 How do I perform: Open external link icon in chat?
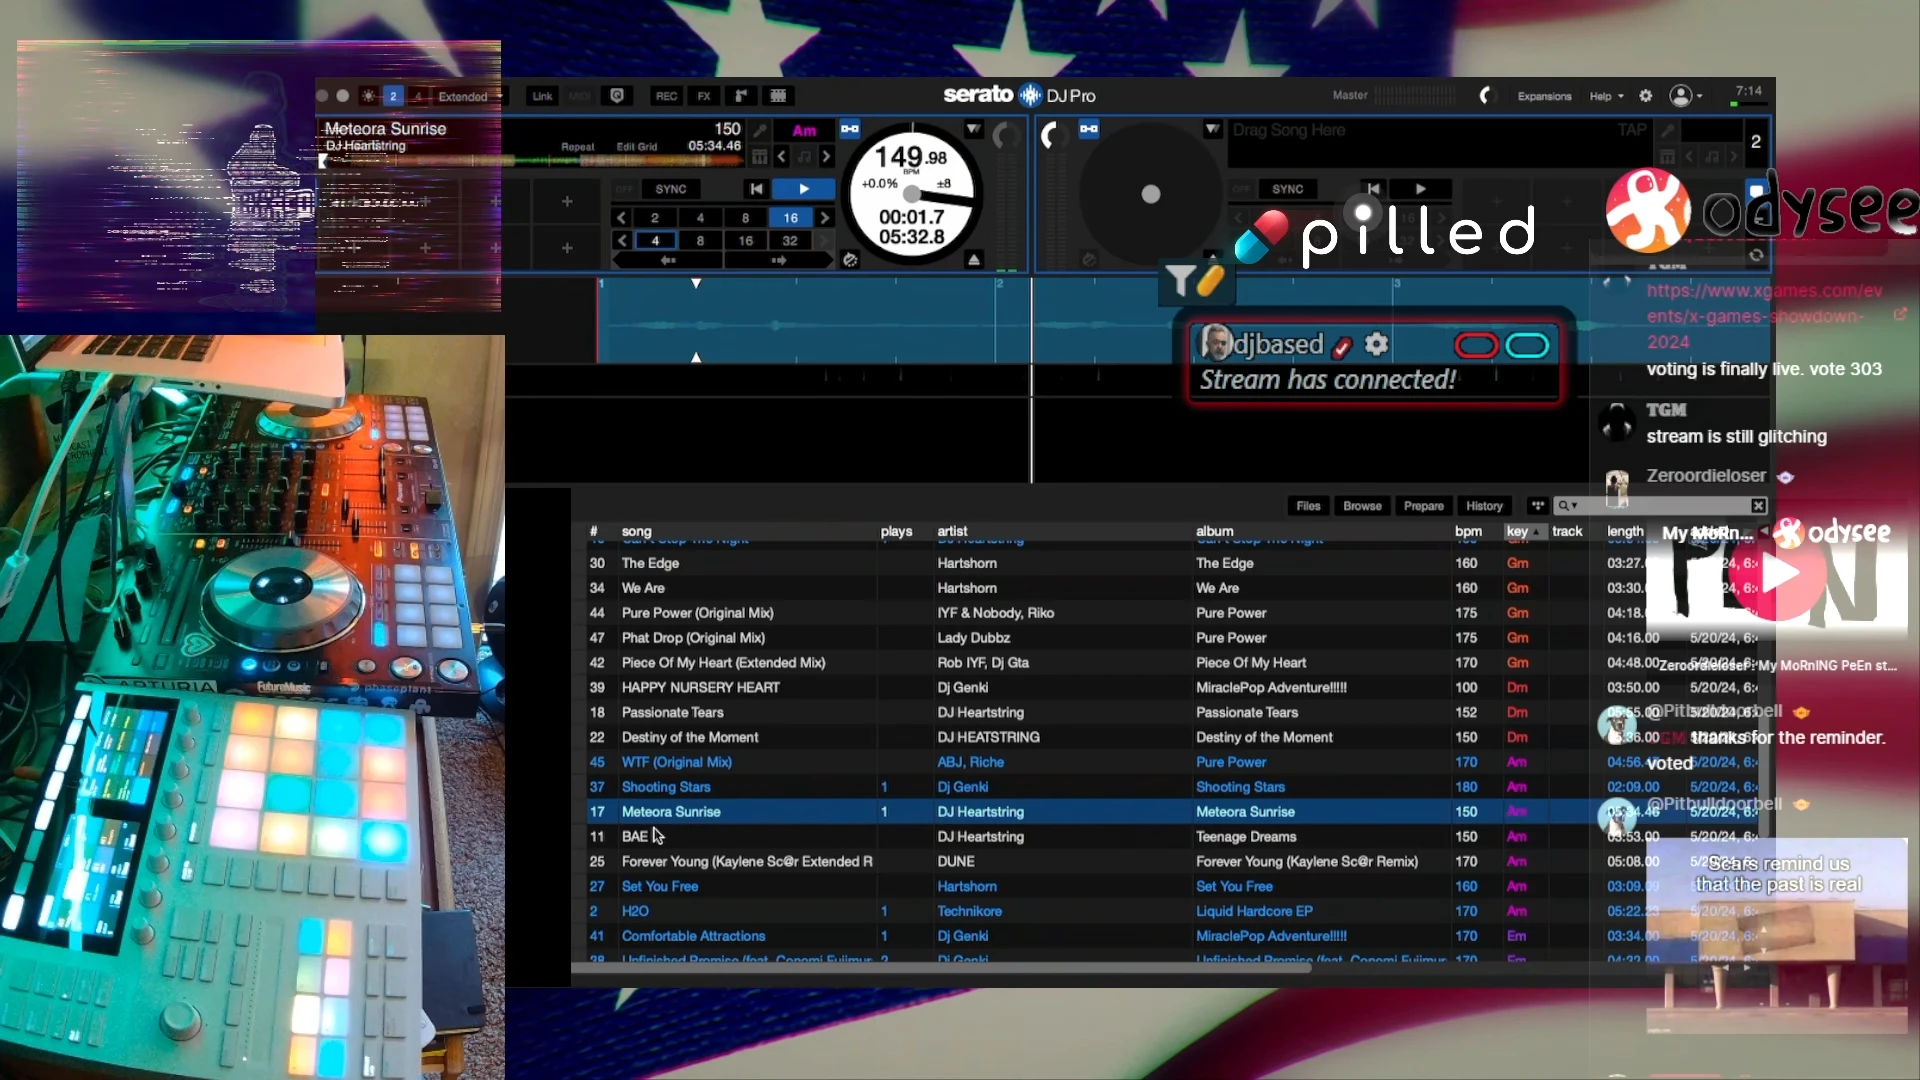[1900, 314]
